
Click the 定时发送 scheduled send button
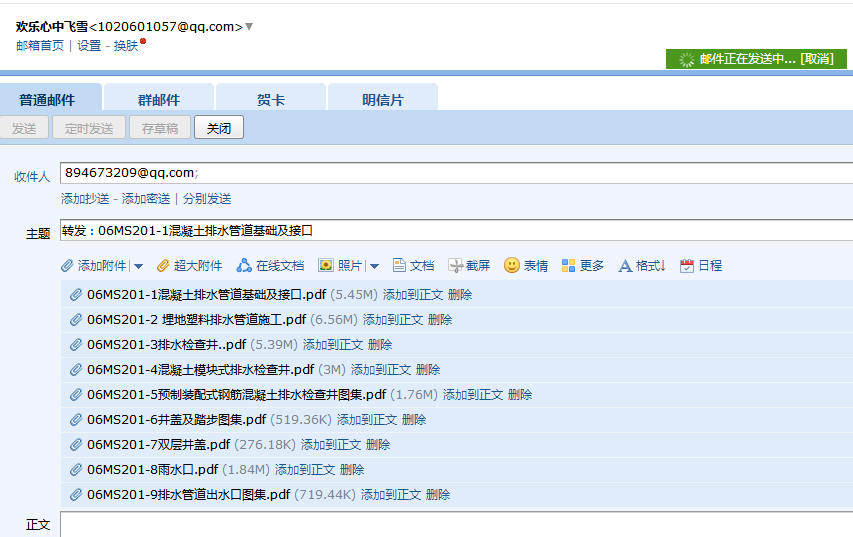(89, 128)
